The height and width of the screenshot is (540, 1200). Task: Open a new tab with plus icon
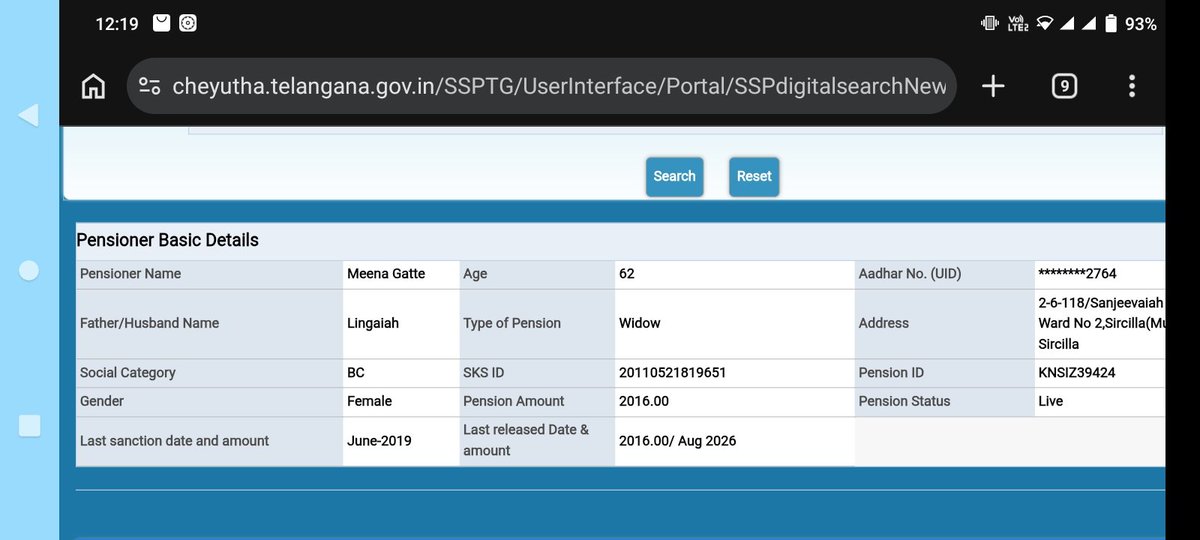click(993, 86)
